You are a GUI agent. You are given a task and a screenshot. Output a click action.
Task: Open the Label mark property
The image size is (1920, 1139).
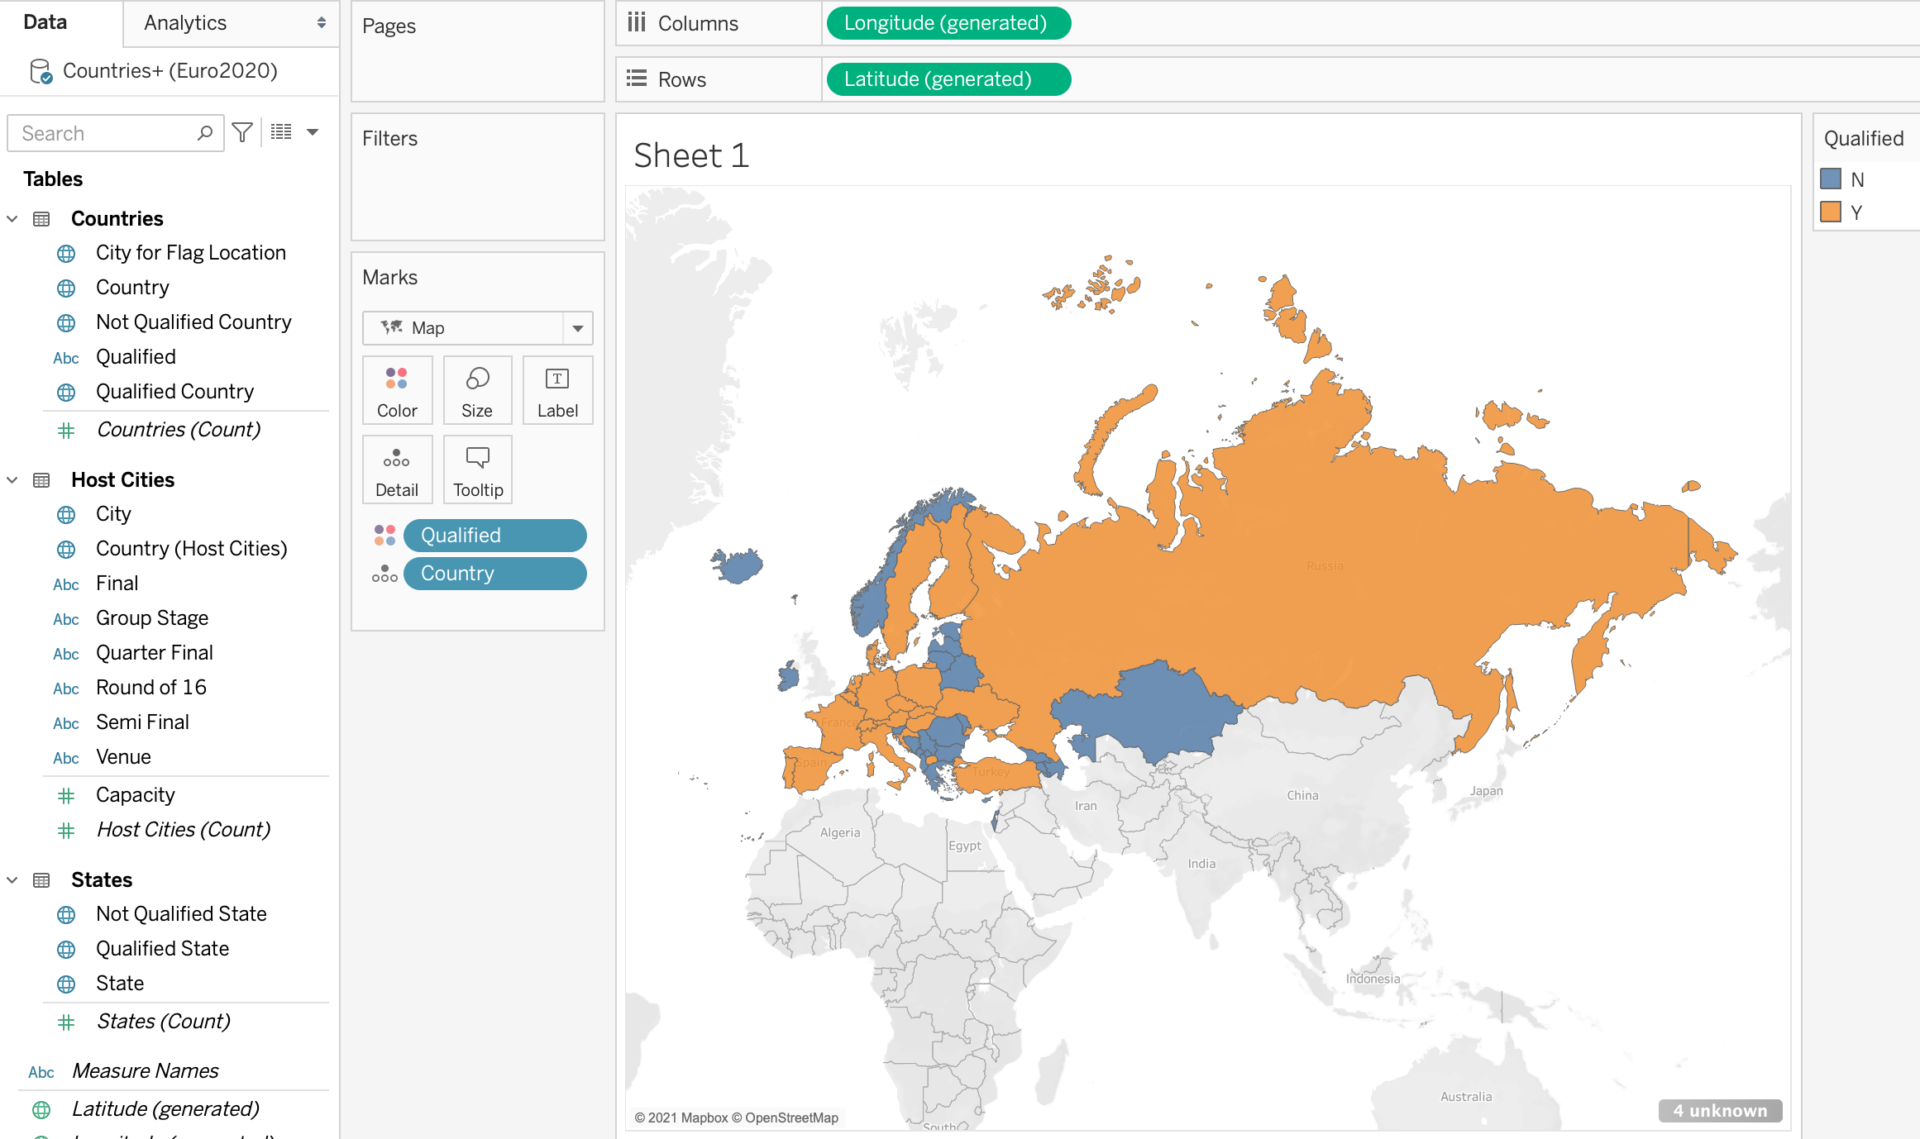[557, 390]
